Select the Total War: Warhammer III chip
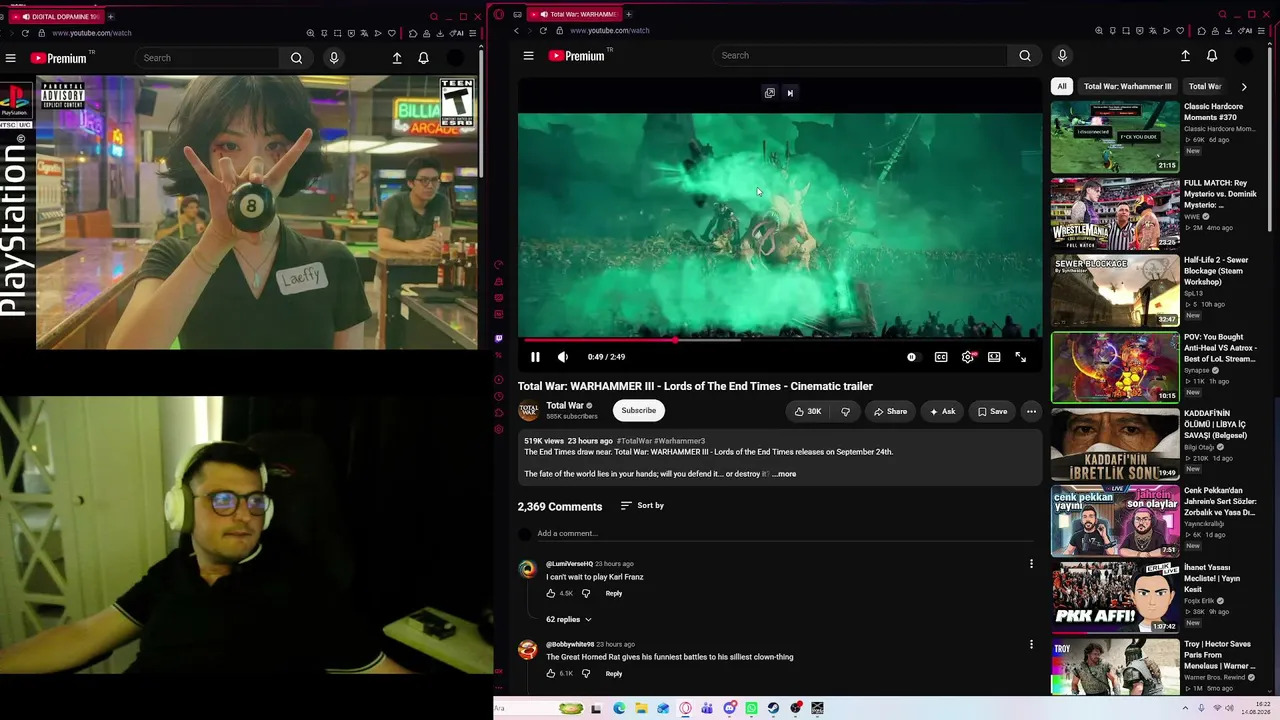Image resolution: width=1280 pixels, height=720 pixels. tap(1127, 86)
